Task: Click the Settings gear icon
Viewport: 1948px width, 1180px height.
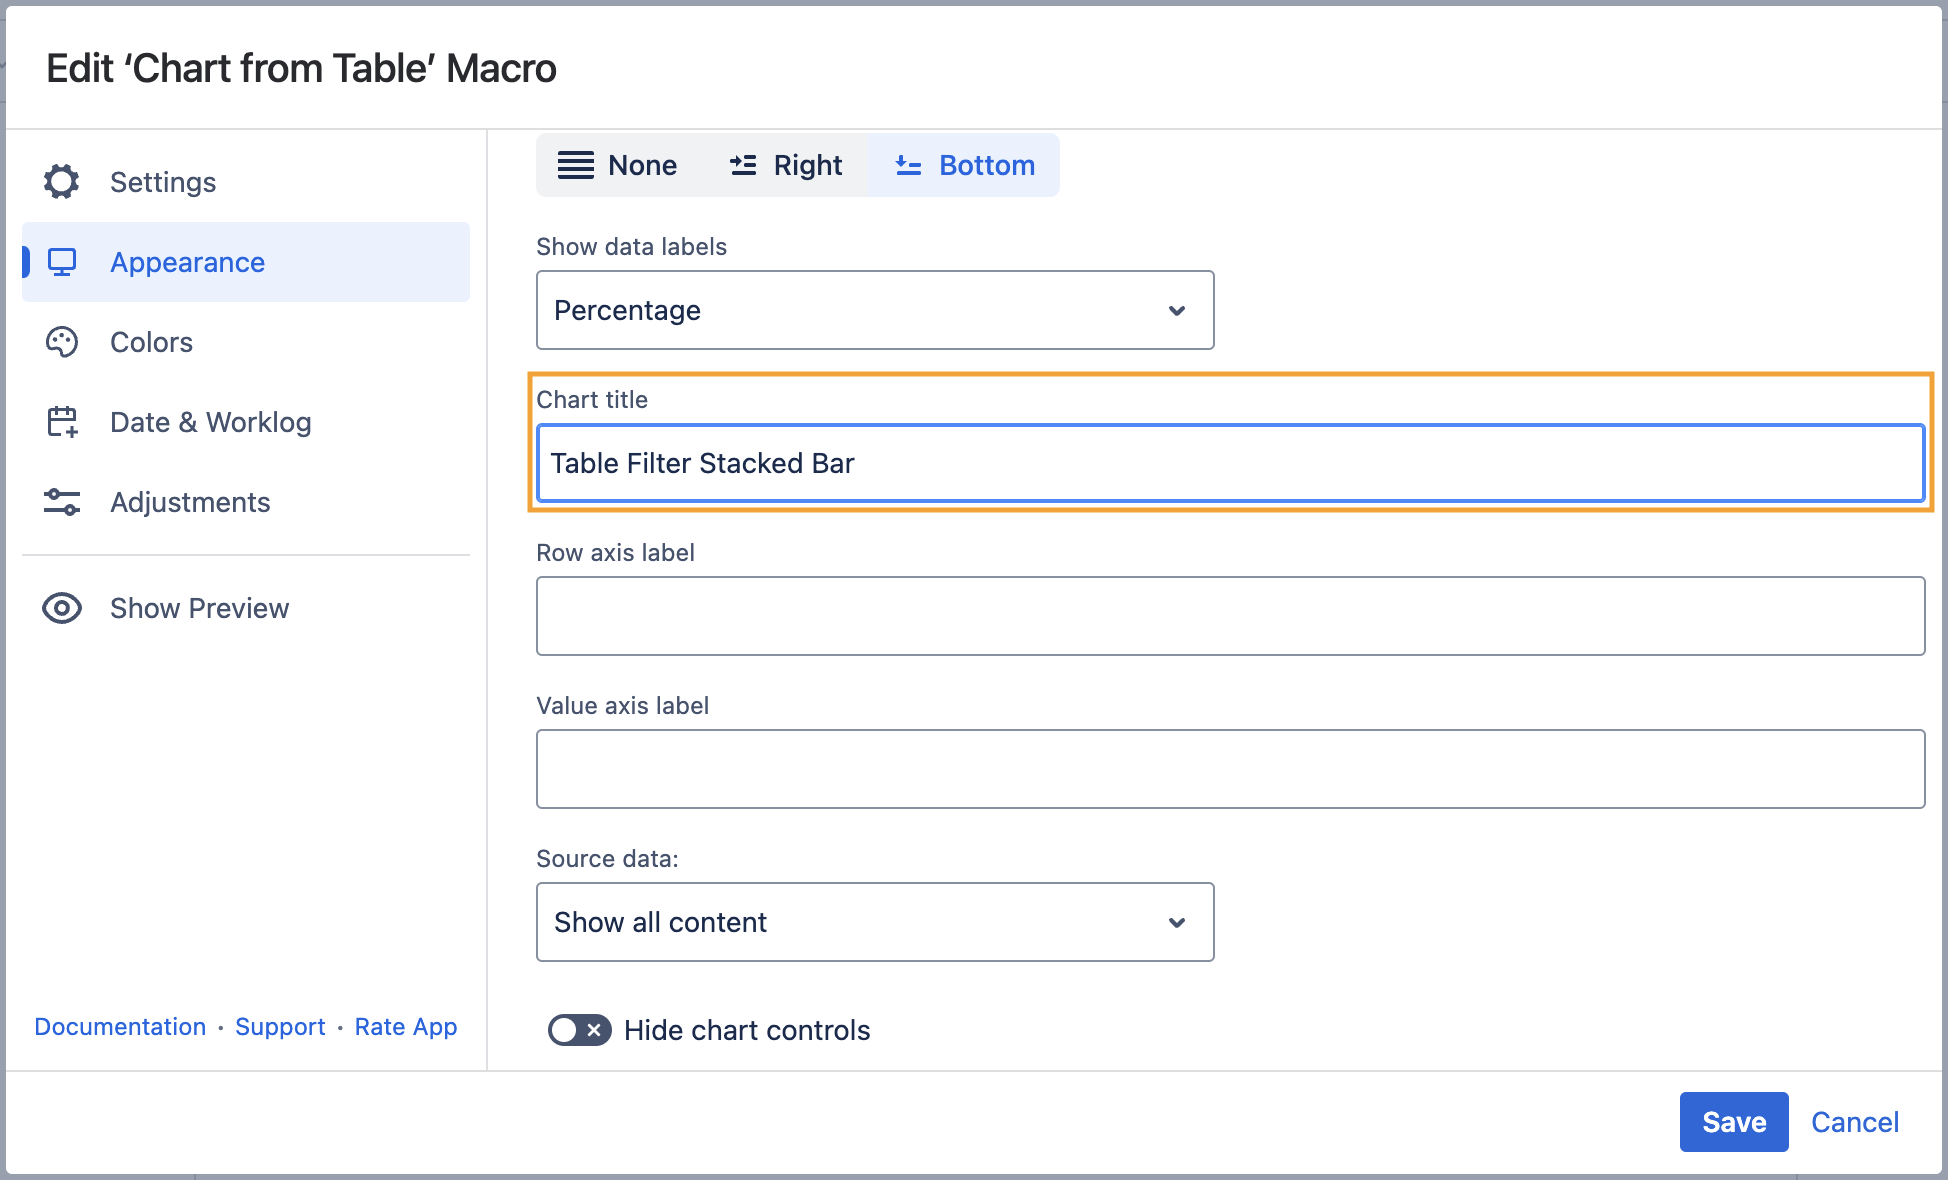Action: coord(62,182)
